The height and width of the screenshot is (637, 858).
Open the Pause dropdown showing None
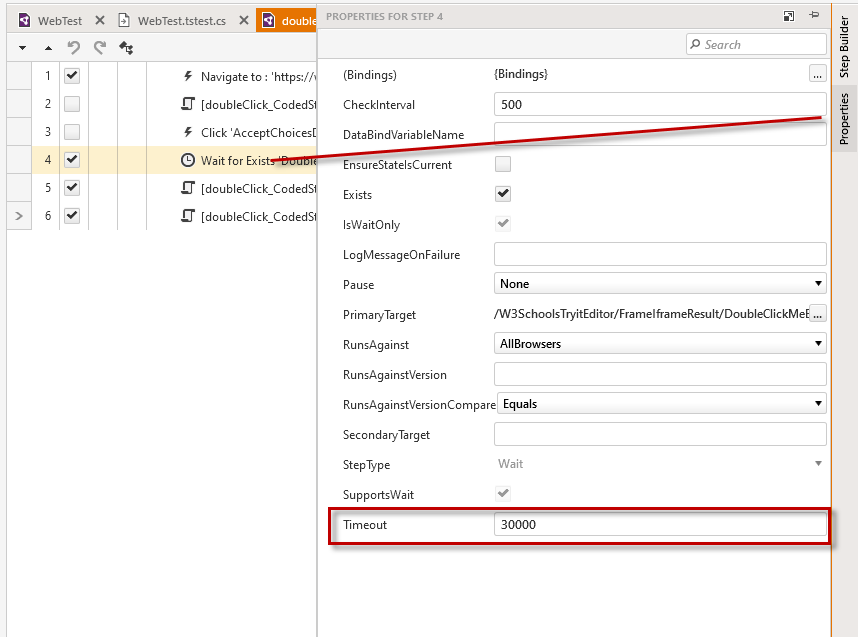660,284
